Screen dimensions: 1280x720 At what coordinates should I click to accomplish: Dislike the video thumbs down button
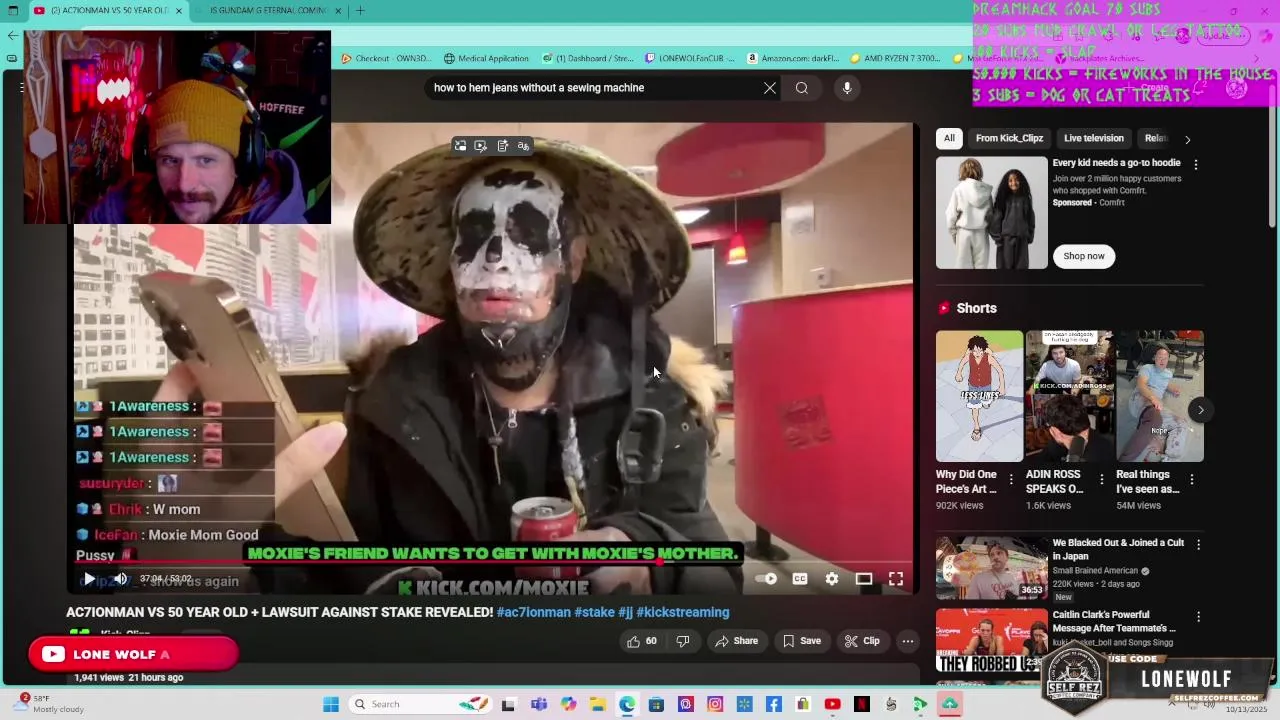[683, 641]
